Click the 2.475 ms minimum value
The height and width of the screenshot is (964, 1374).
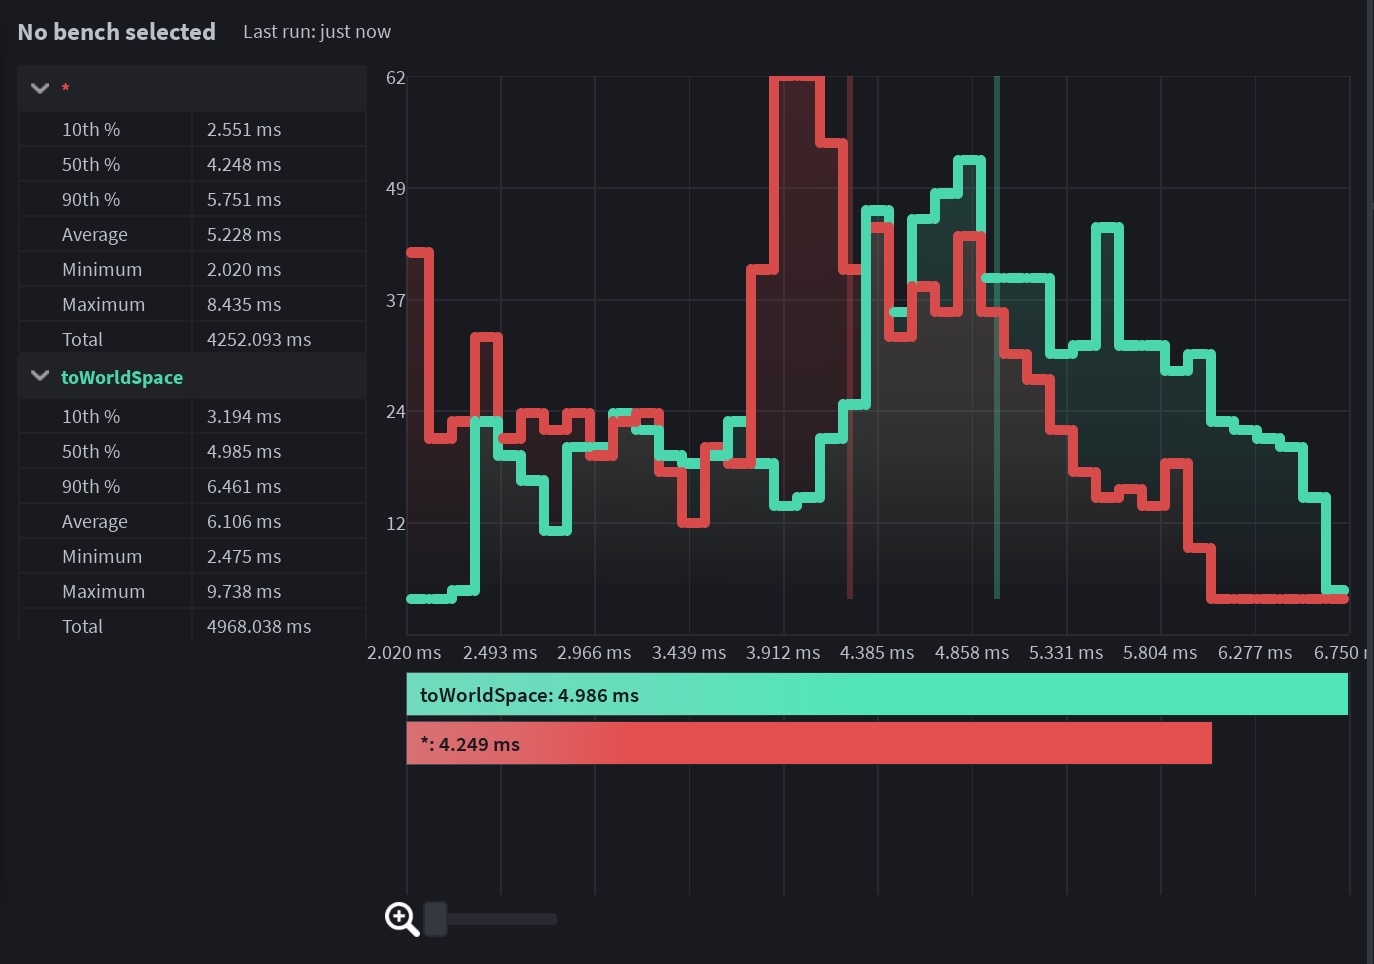click(x=244, y=557)
